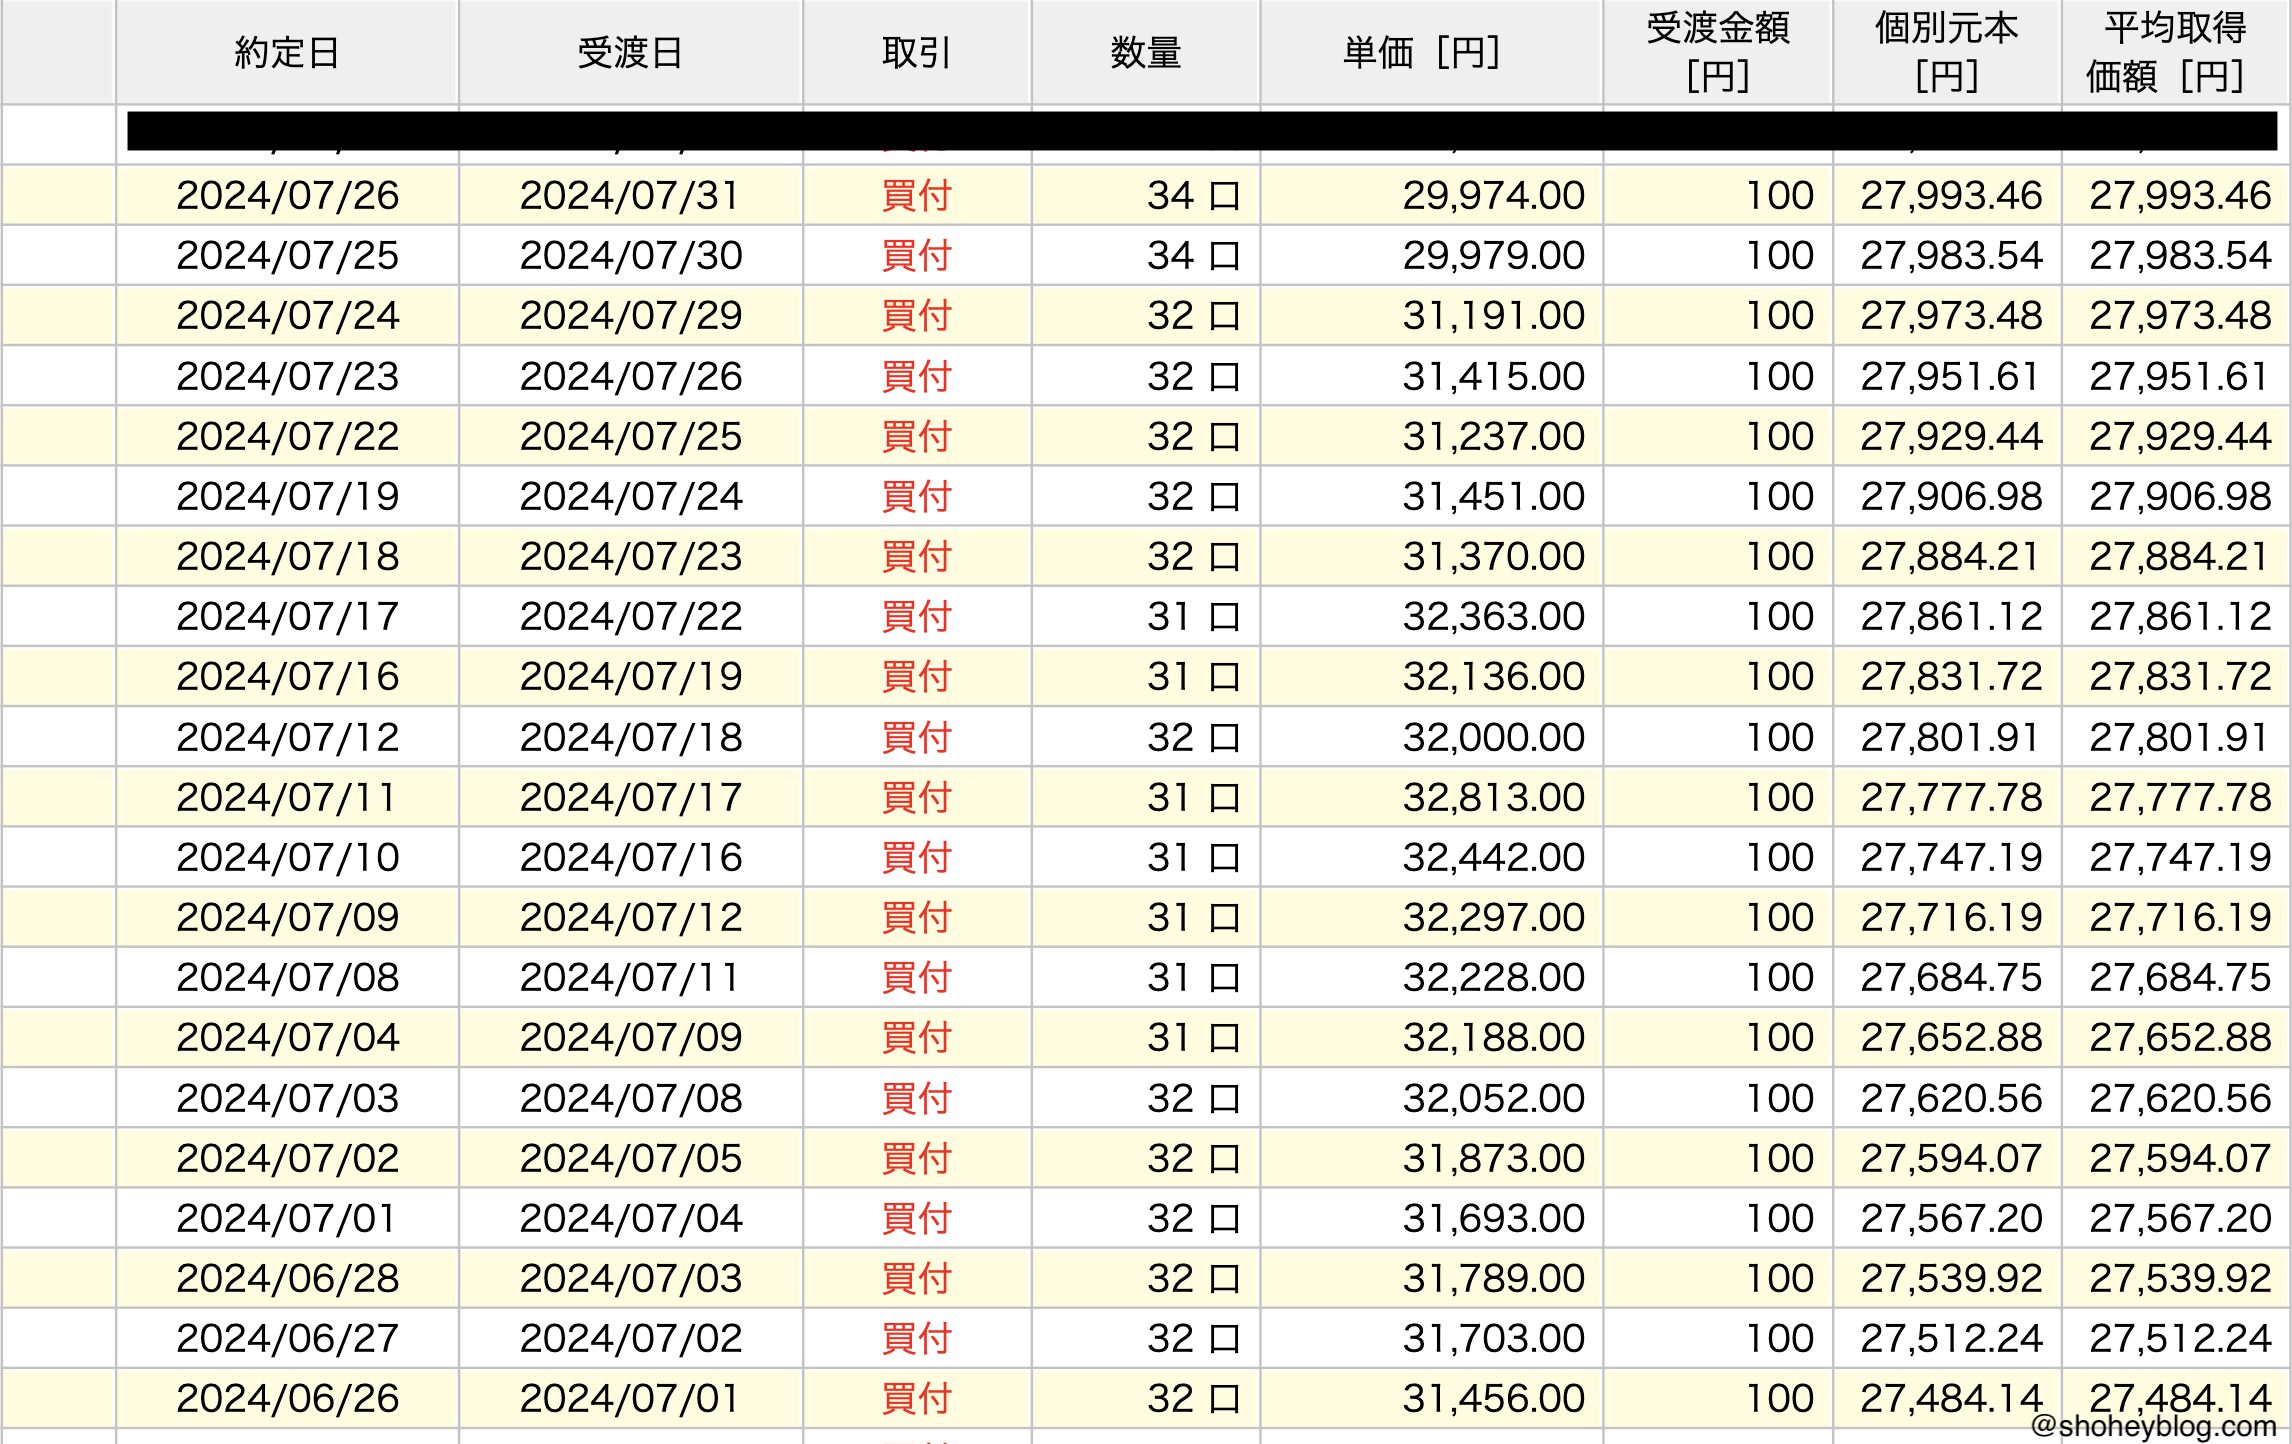
Task: Click the 受渡金額 [円] column header
Action: 1718,52
